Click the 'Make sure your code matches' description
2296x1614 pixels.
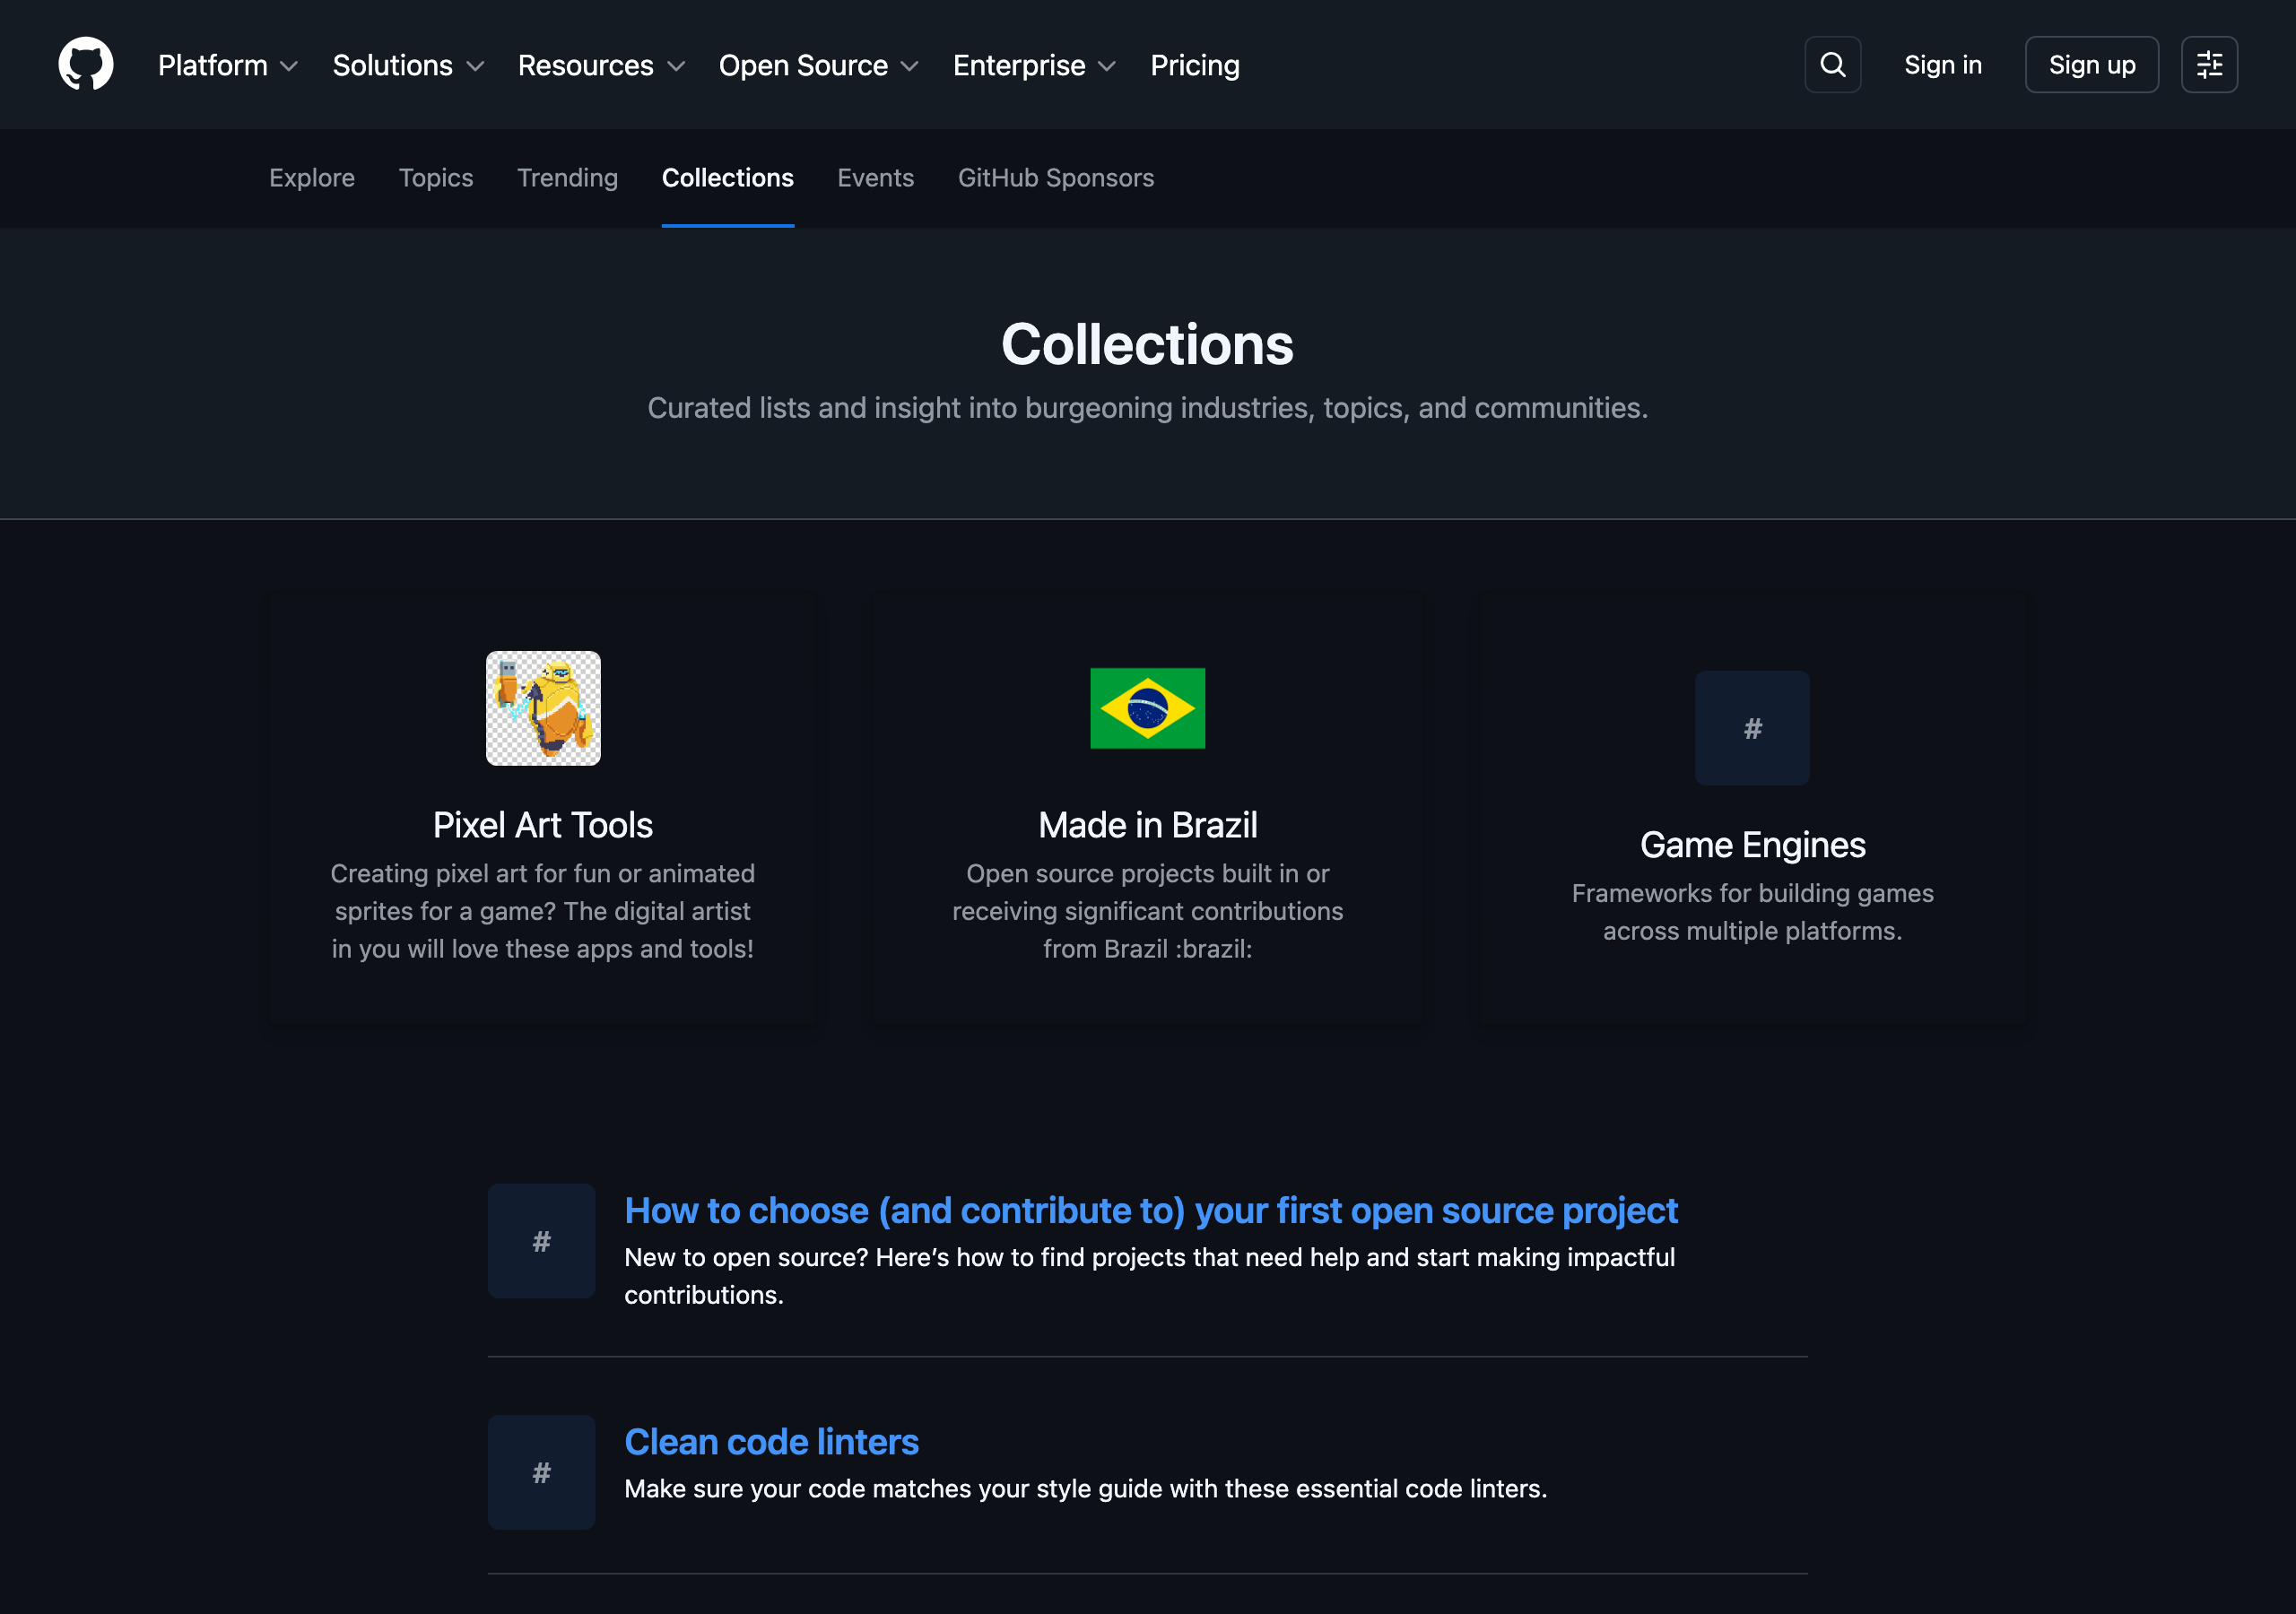(x=1085, y=1489)
